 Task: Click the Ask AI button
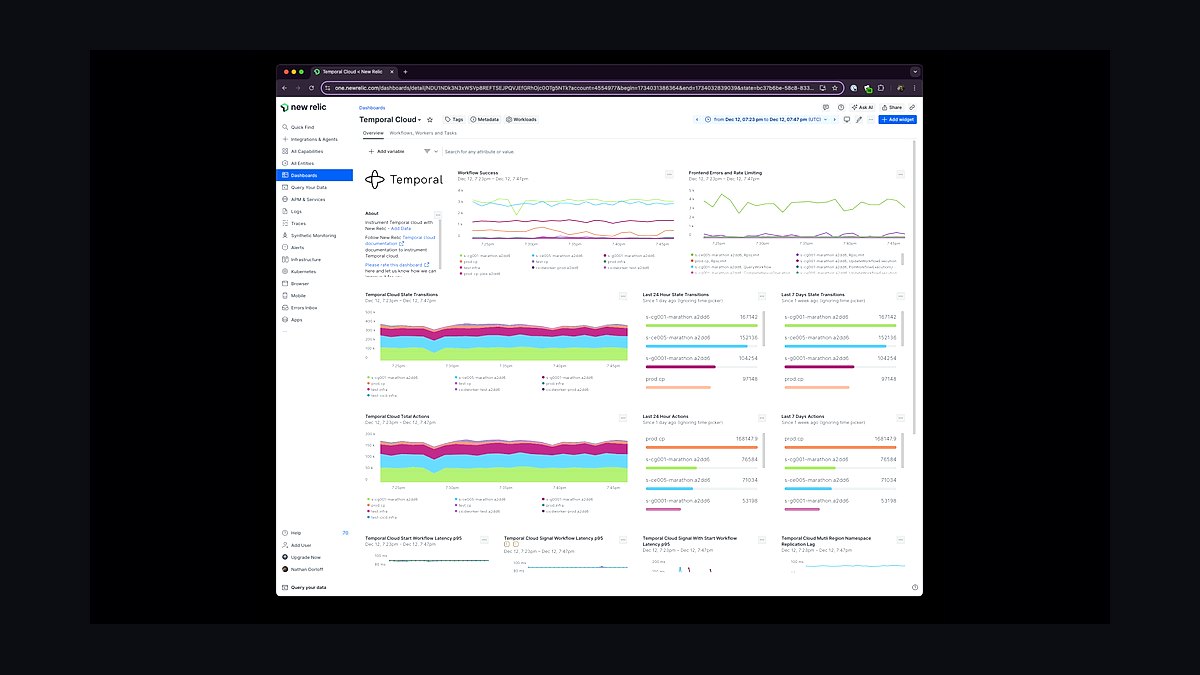point(863,107)
